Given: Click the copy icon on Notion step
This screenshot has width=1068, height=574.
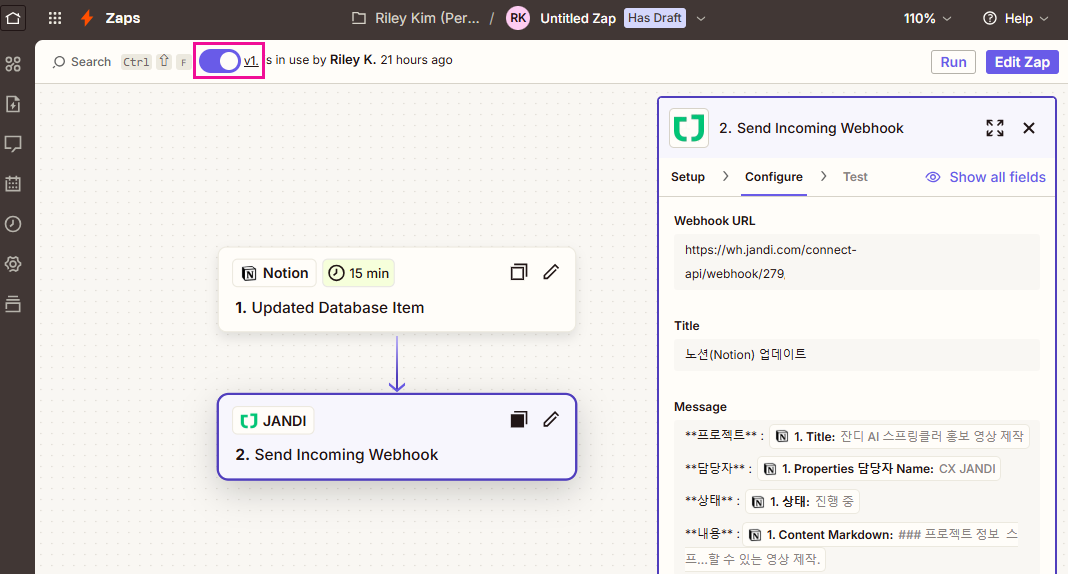Looking at the screenshot, I should (518, 272).
